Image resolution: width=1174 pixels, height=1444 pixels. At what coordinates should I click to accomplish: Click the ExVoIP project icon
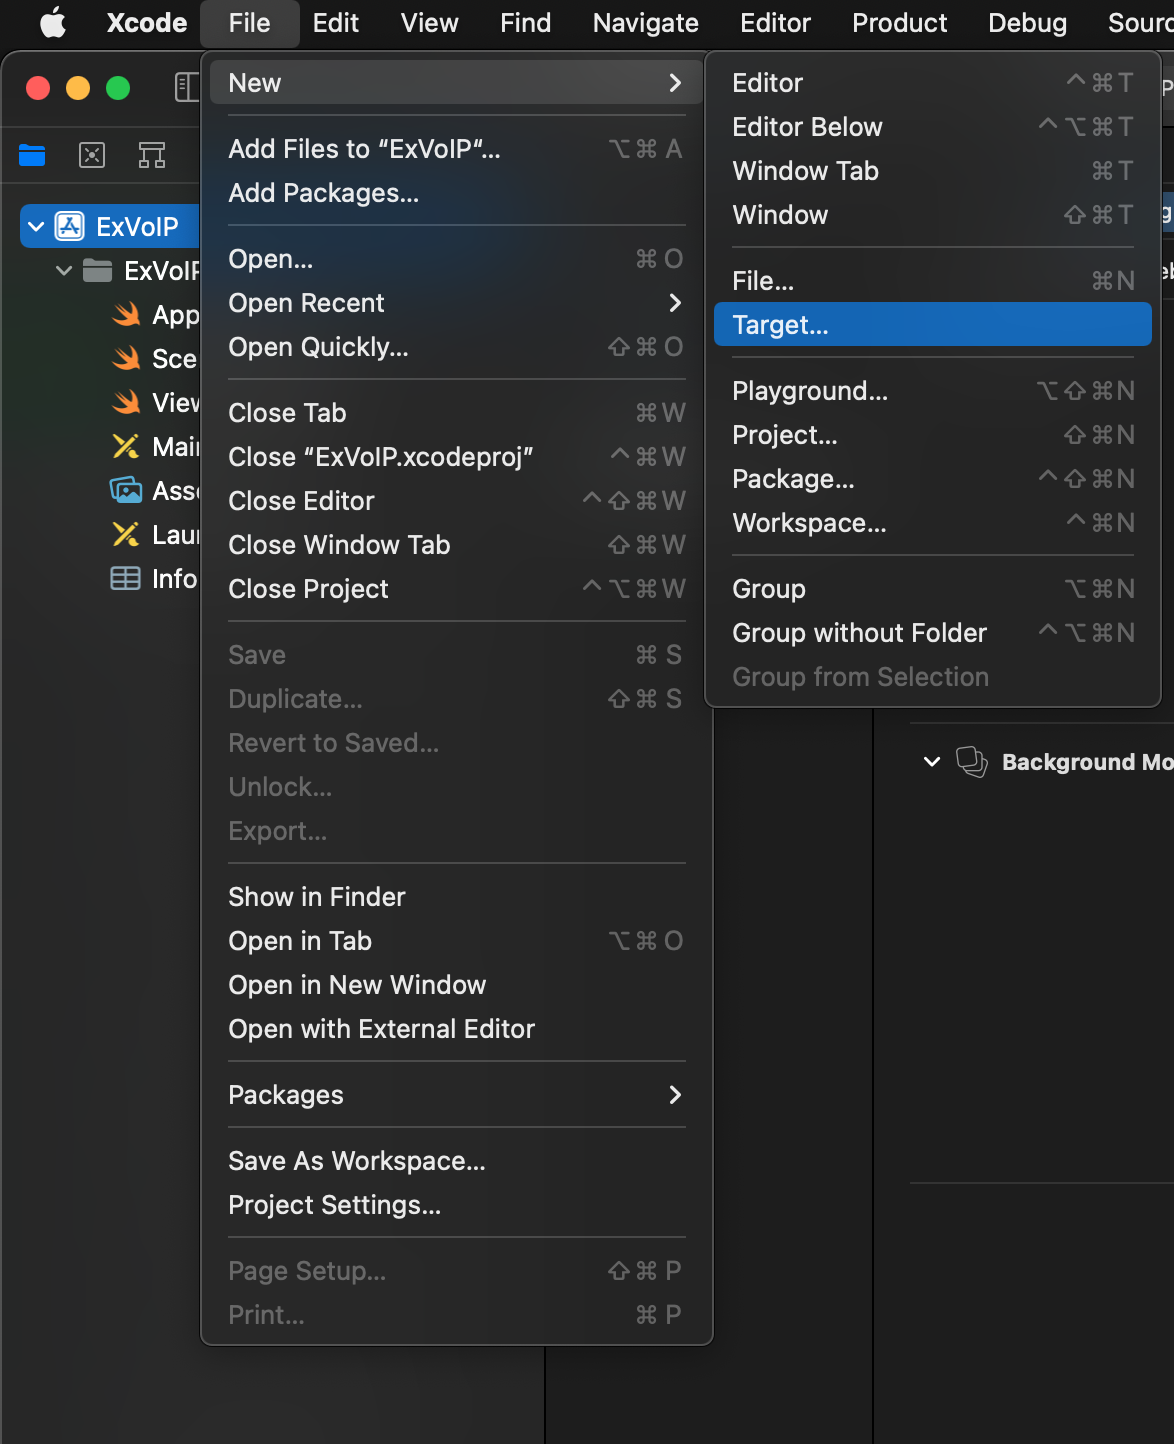(x=69, y=227)
